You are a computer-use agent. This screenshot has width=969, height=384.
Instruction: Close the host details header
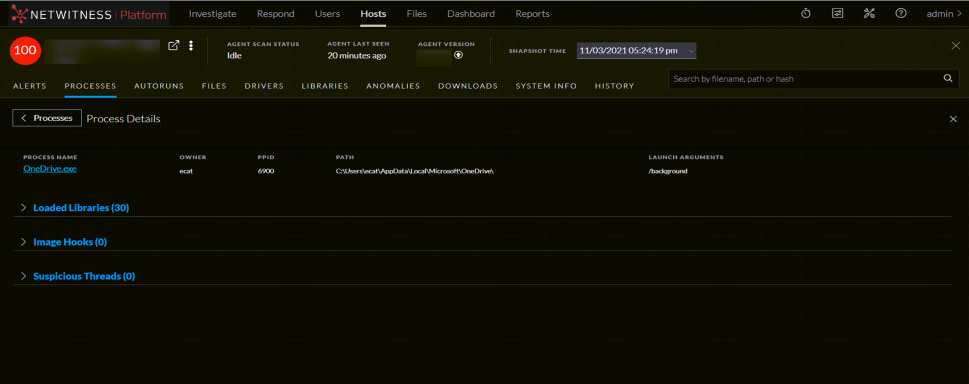(x=955, y=46)
